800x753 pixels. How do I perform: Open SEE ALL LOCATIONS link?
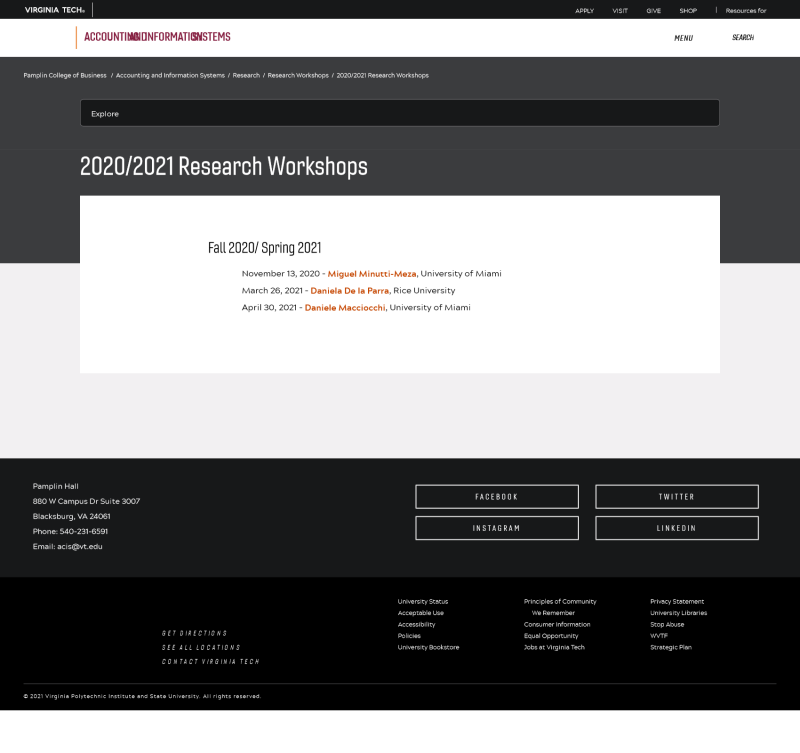click(x=201, y=647)
